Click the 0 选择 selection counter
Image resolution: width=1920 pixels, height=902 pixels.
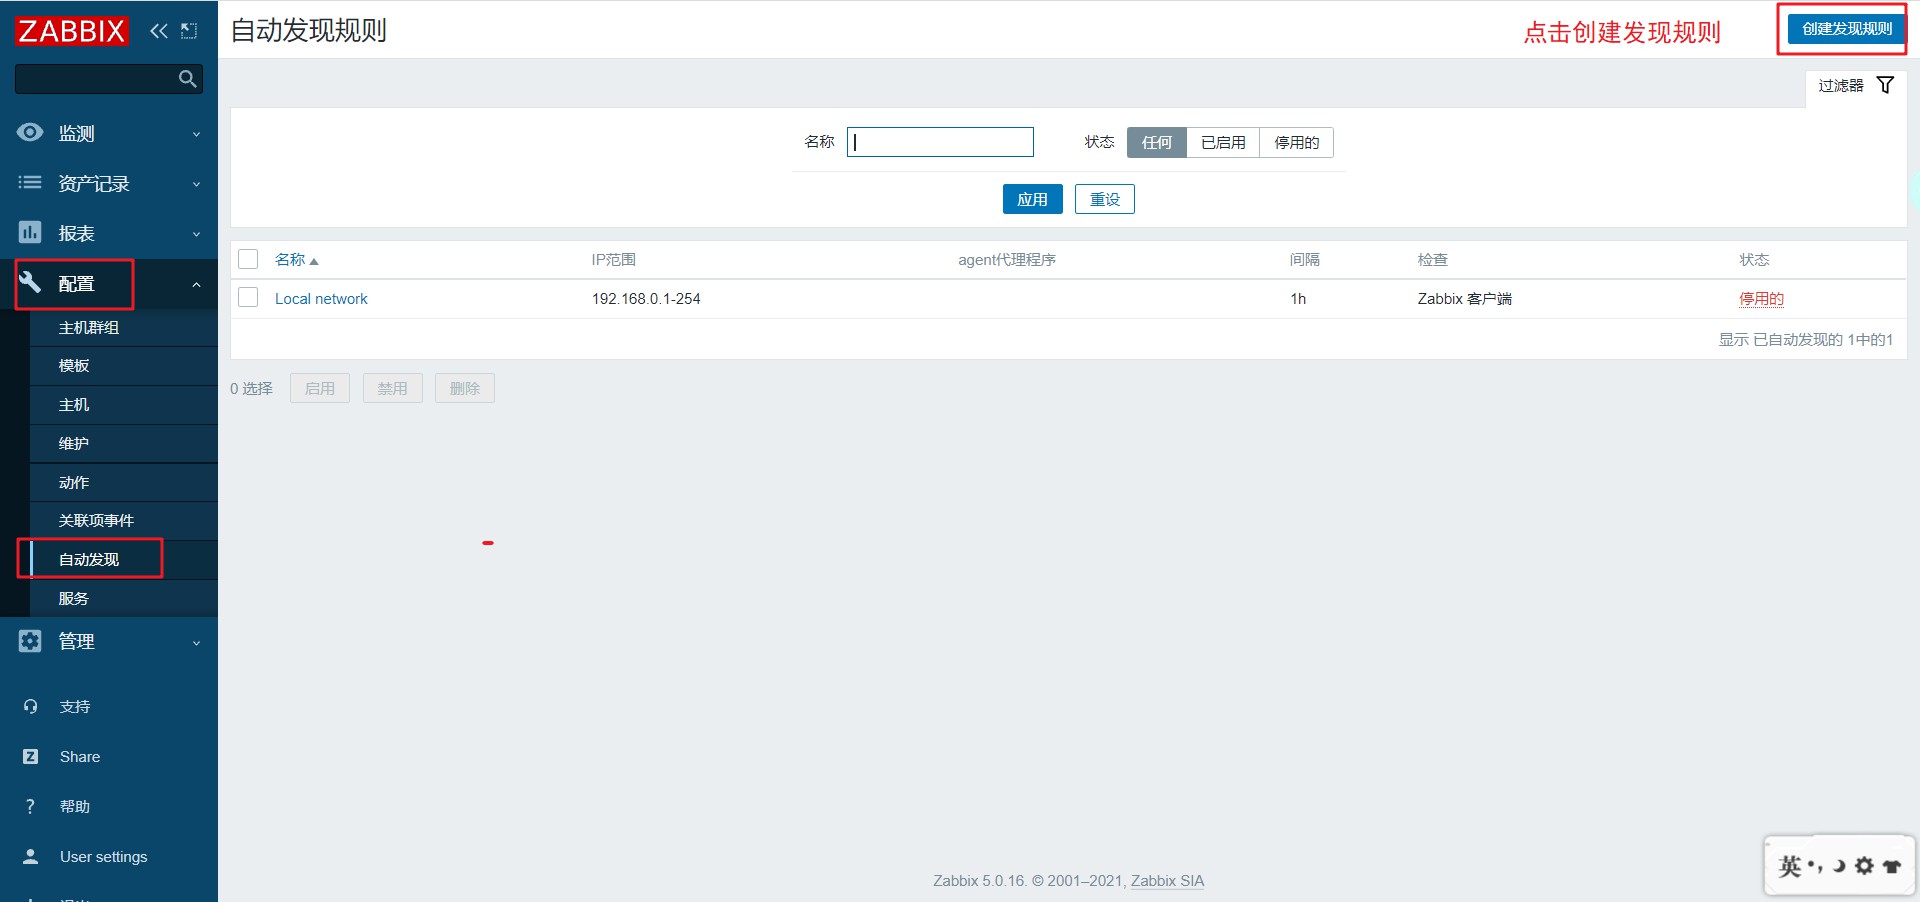point(251,389)
